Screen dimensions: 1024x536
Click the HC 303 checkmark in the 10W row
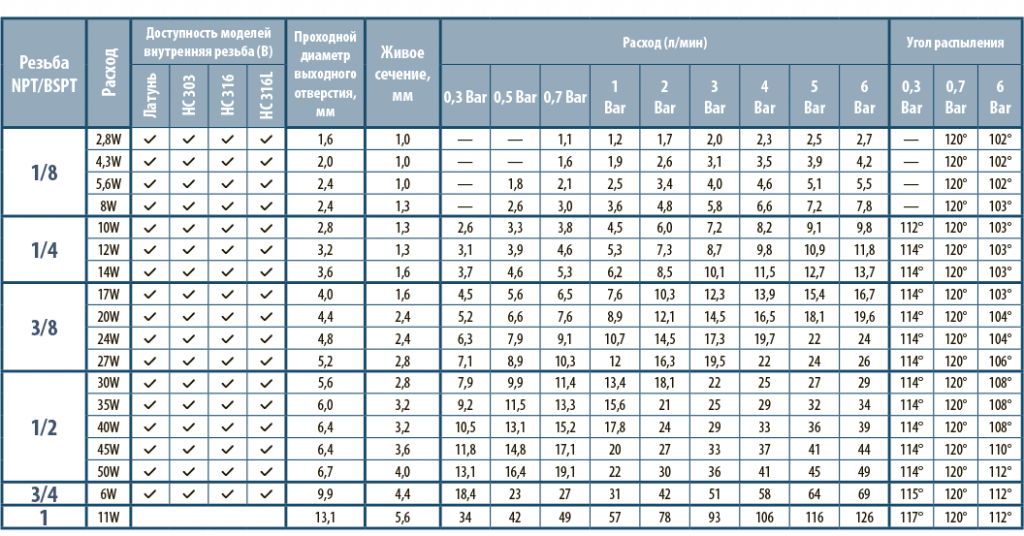189,228
